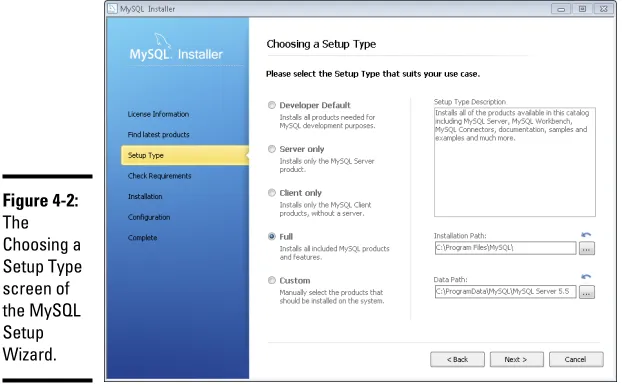Cancel the MySQL installation

point(576,359)
